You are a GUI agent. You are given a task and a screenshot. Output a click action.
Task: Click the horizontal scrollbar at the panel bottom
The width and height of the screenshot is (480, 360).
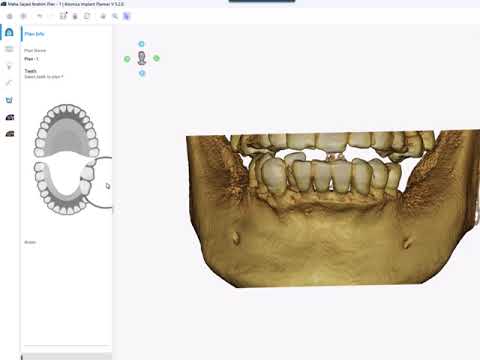click(x=66, y=357)
